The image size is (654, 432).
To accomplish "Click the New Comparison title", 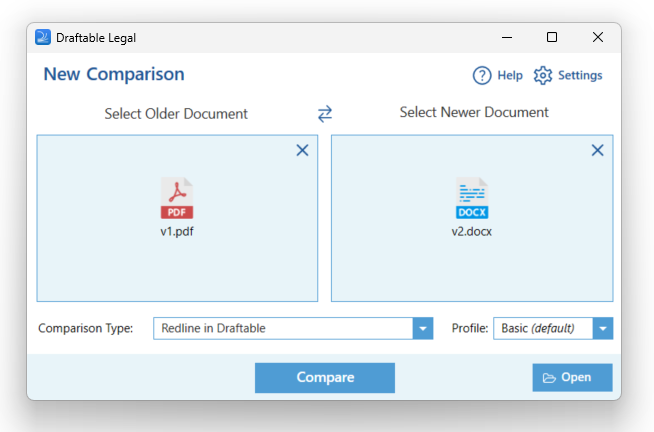I will click(114, 74).
